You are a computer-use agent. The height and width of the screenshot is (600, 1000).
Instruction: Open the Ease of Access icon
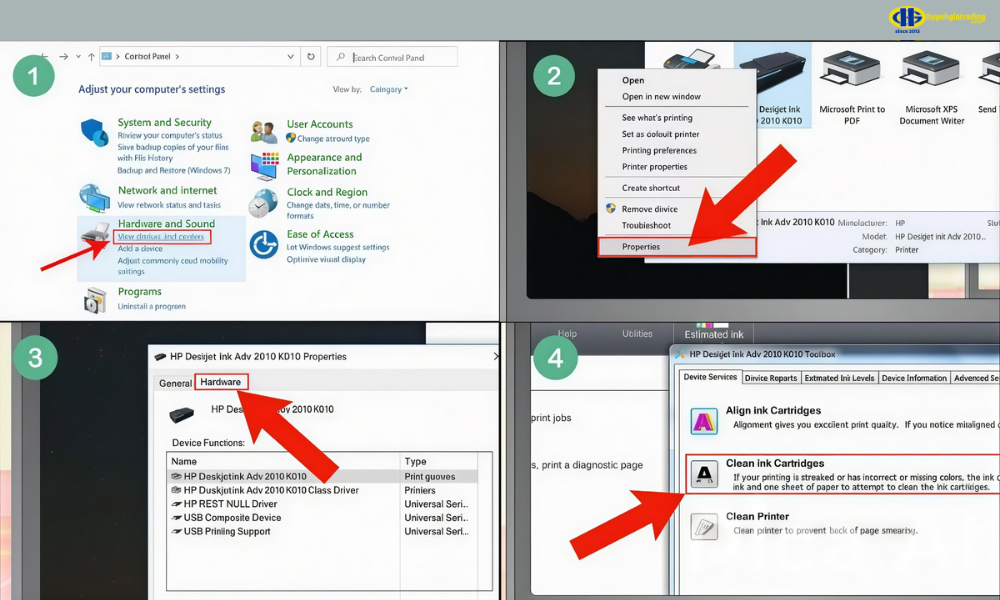pyautogui.click(x=264, y=244)
